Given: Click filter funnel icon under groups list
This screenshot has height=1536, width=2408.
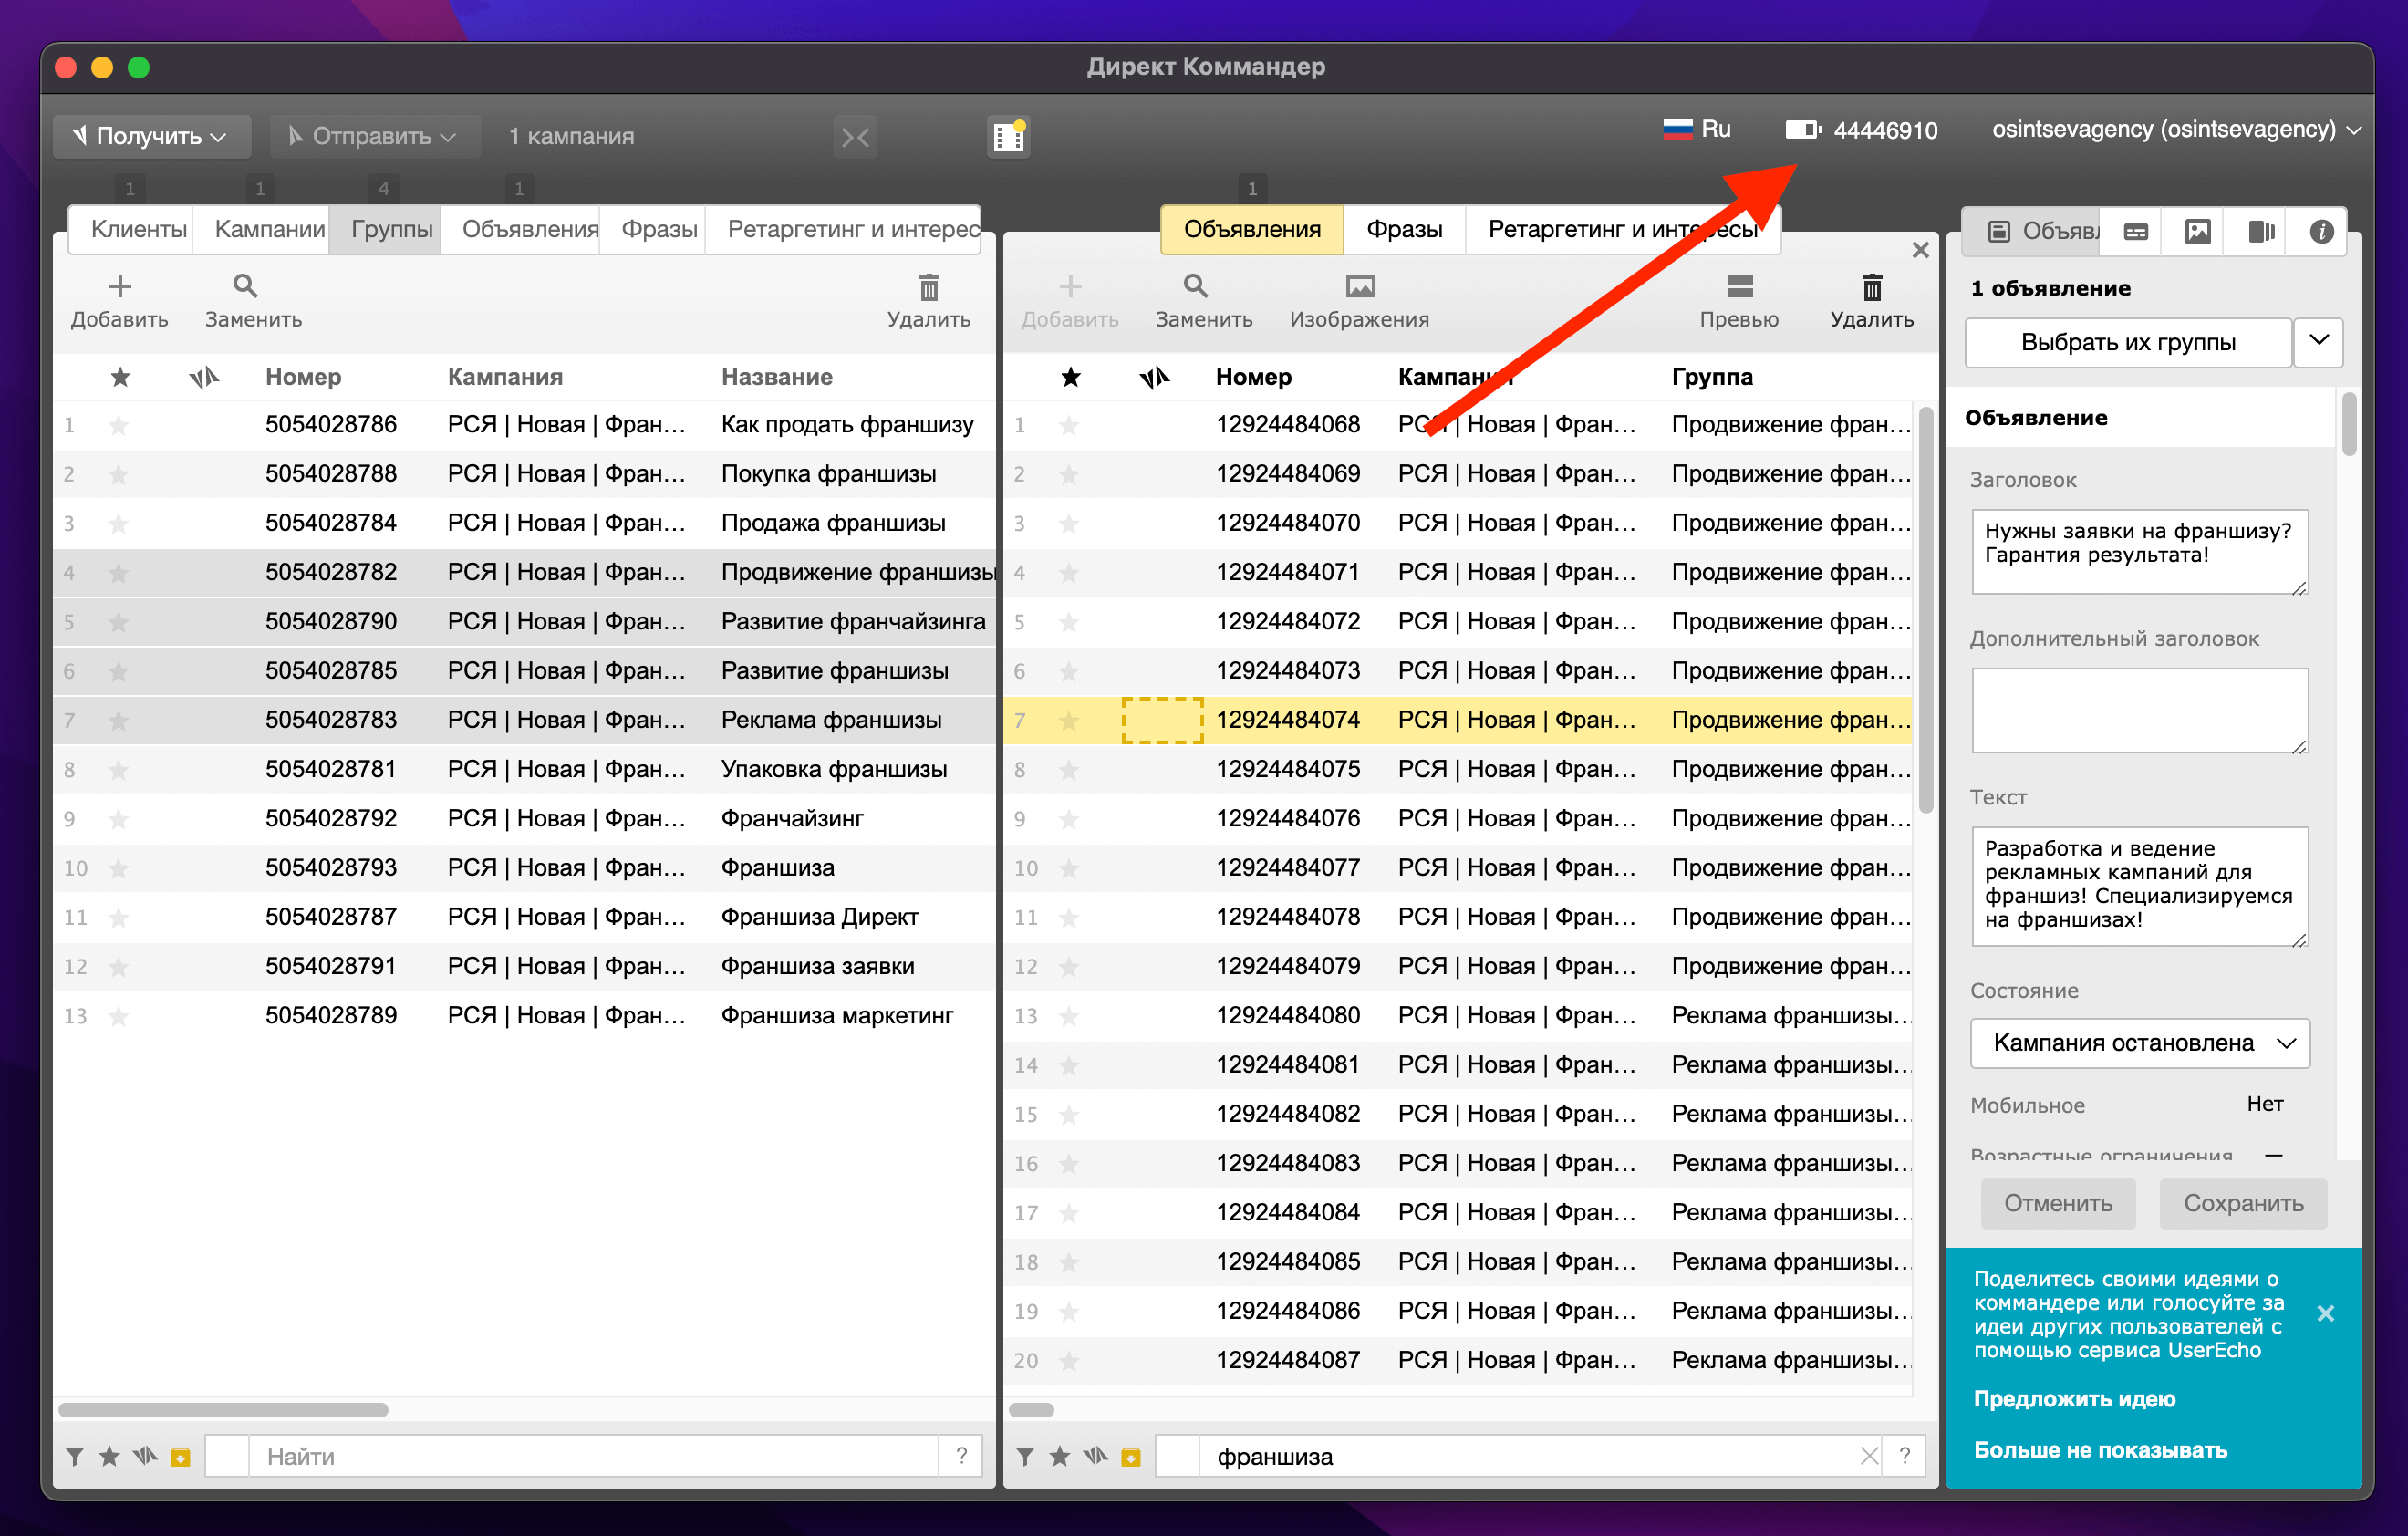Looking at the screenshot, I should tap(75, 1457).
